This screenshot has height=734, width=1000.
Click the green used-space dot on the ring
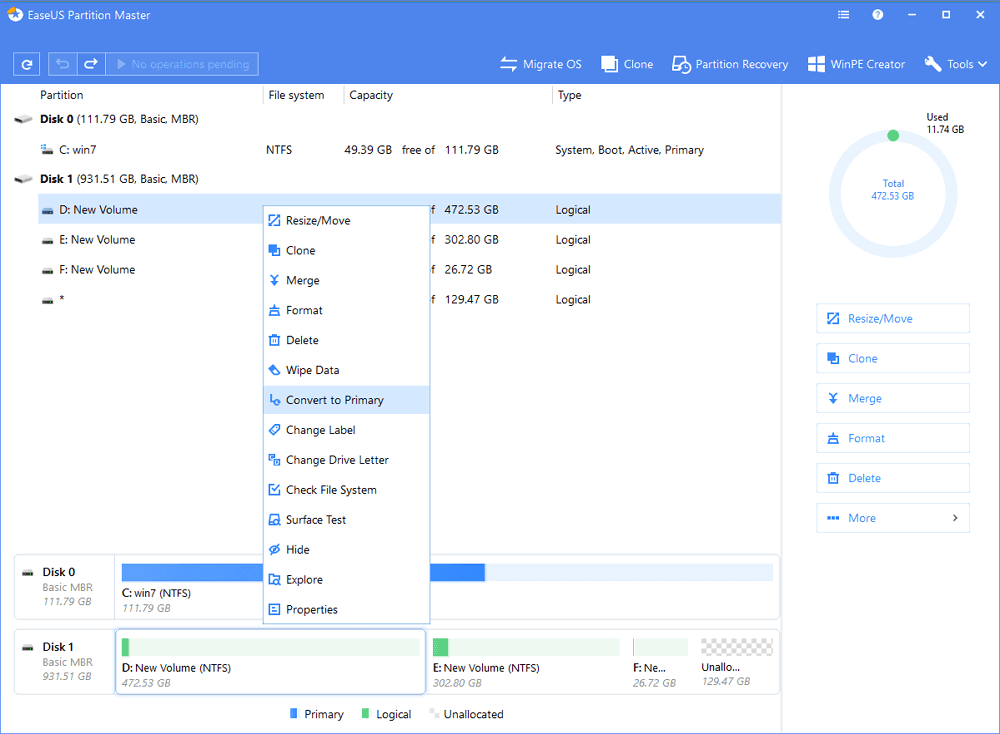click(x=893, y=135)
